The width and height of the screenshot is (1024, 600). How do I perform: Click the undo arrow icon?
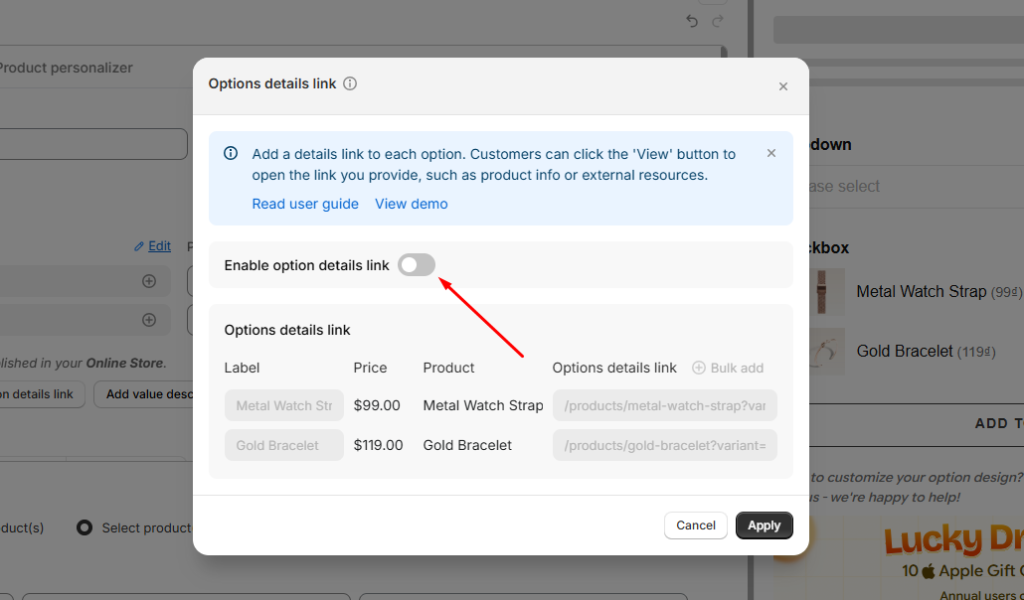[691, 21]
